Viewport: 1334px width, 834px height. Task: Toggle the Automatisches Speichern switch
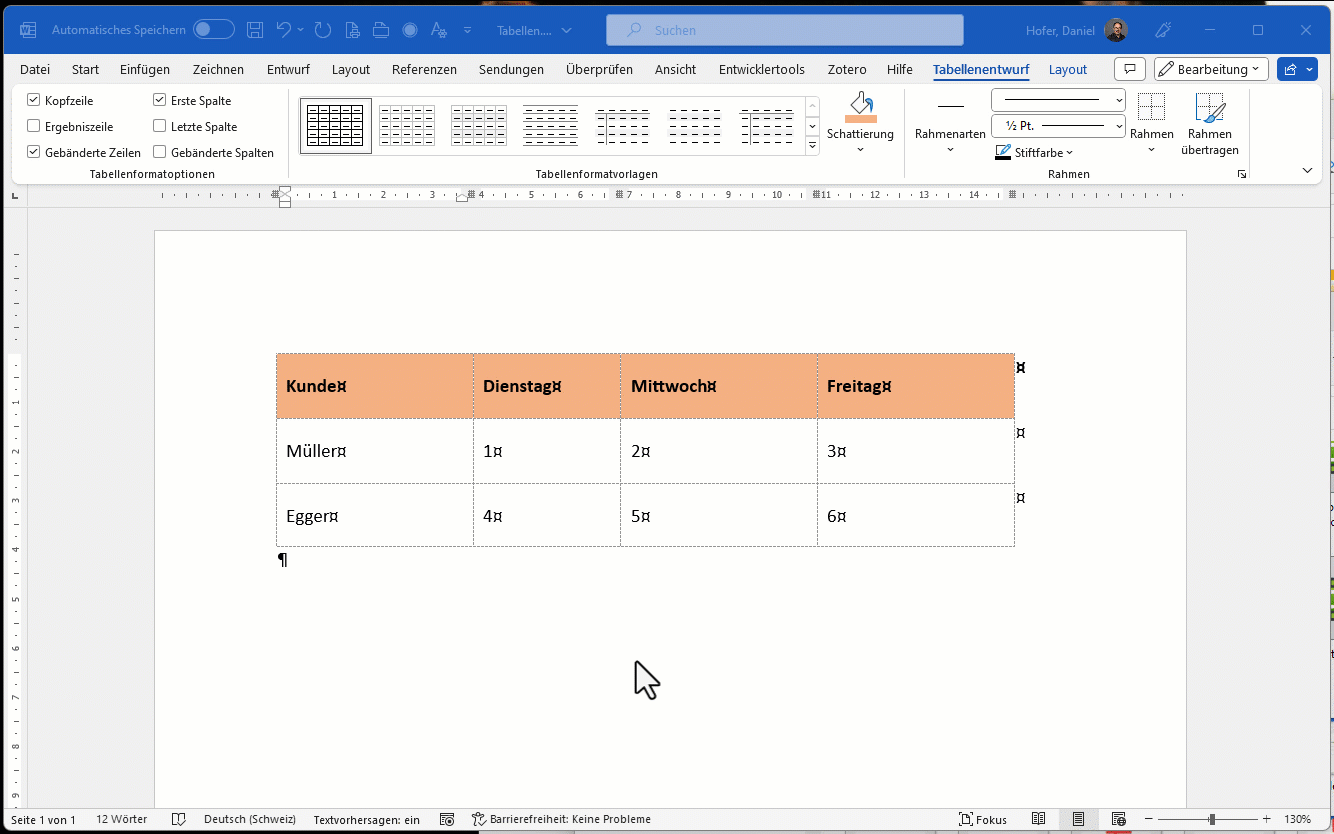coord(214,30)
